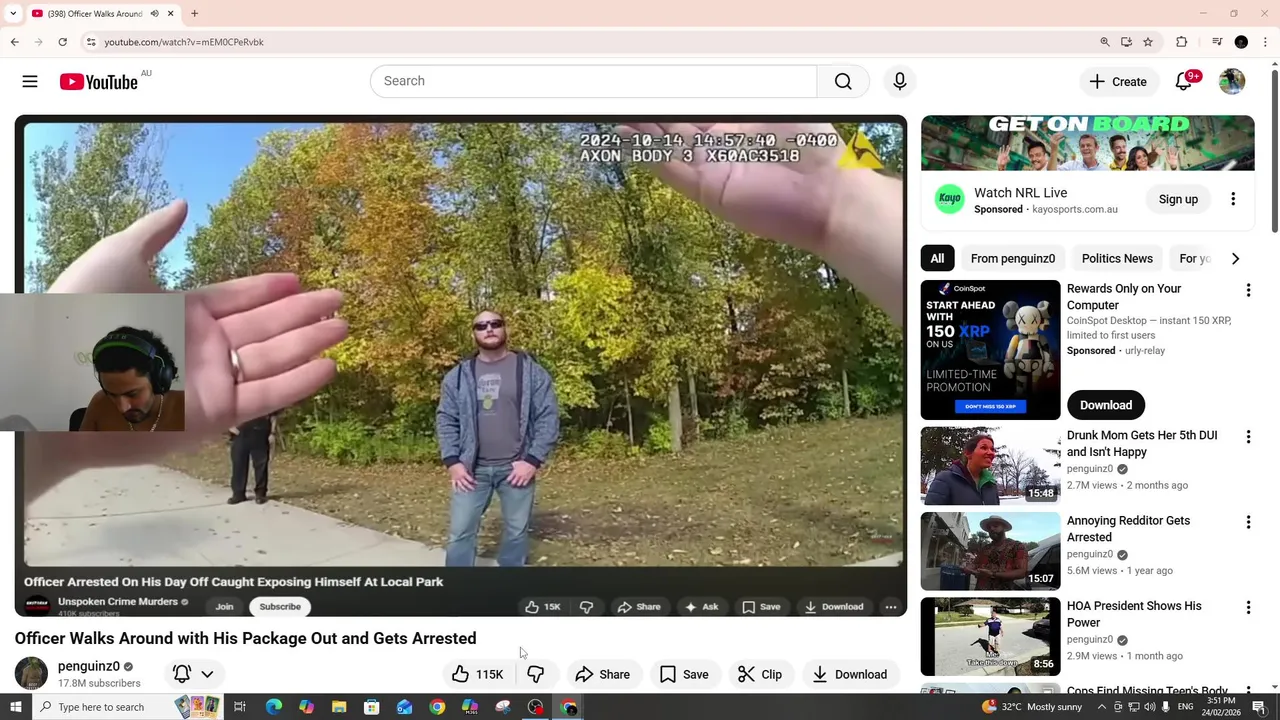Download the penguinz0 video

coord(850,674)
